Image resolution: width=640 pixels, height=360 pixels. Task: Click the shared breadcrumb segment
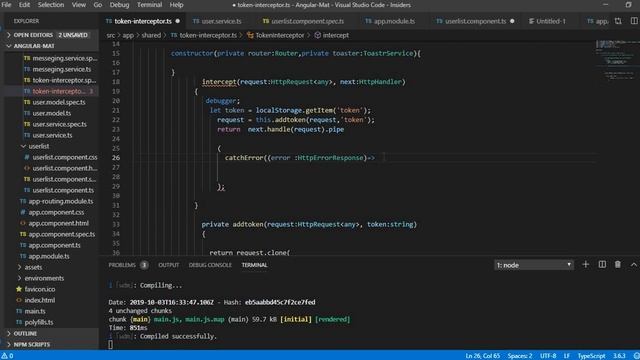(x=151, y=36)
